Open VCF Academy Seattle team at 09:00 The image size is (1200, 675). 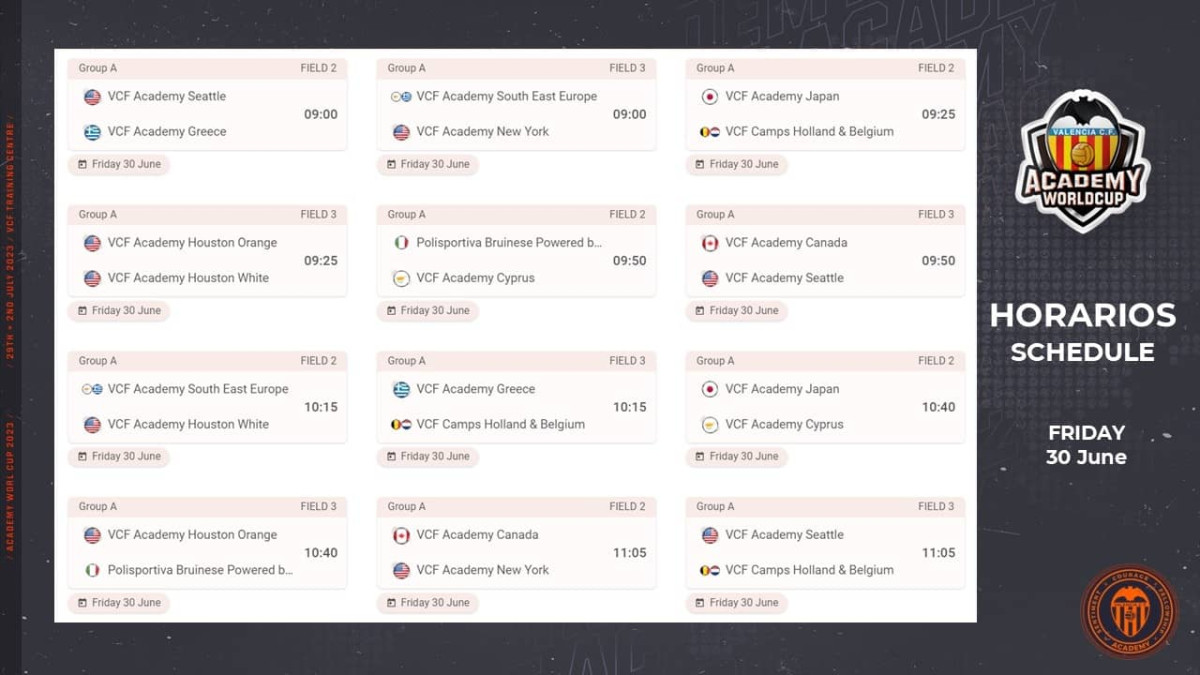click(167, 97)
